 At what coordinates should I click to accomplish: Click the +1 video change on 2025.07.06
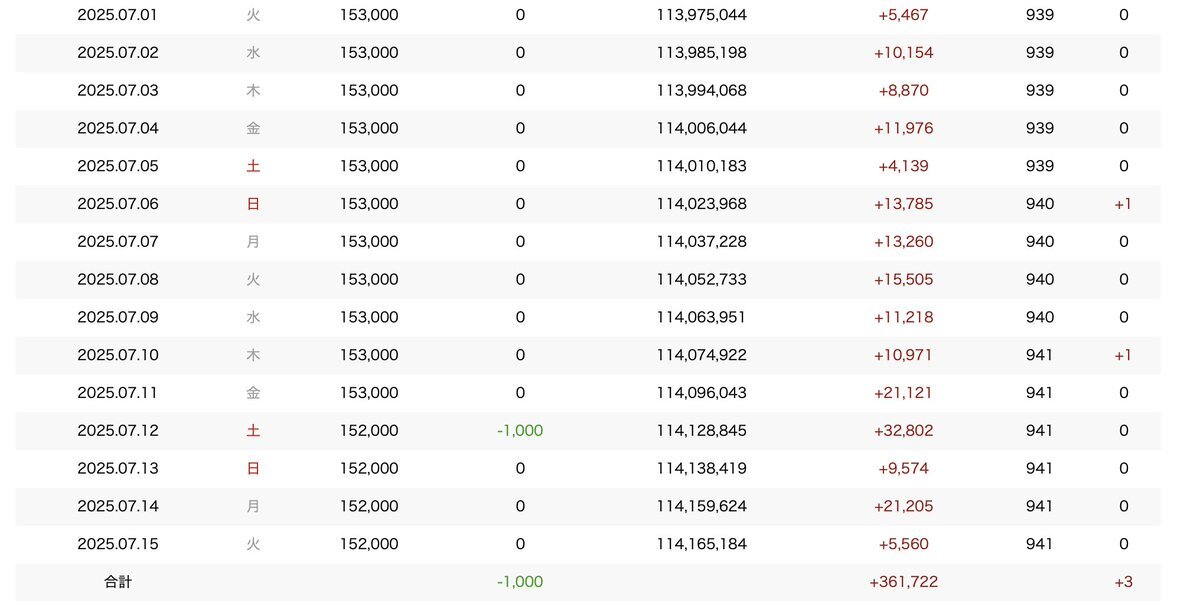pos(1123,204)
